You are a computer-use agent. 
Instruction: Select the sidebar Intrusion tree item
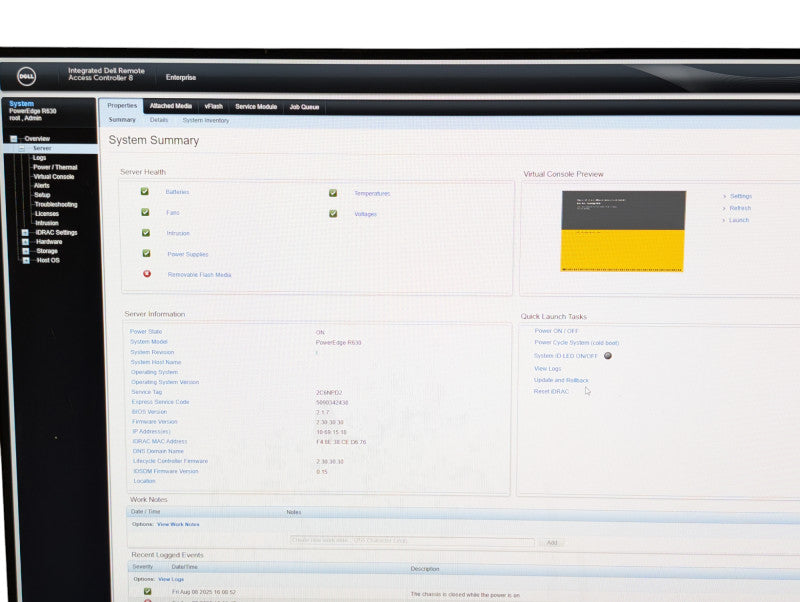(x=46, y=223)
